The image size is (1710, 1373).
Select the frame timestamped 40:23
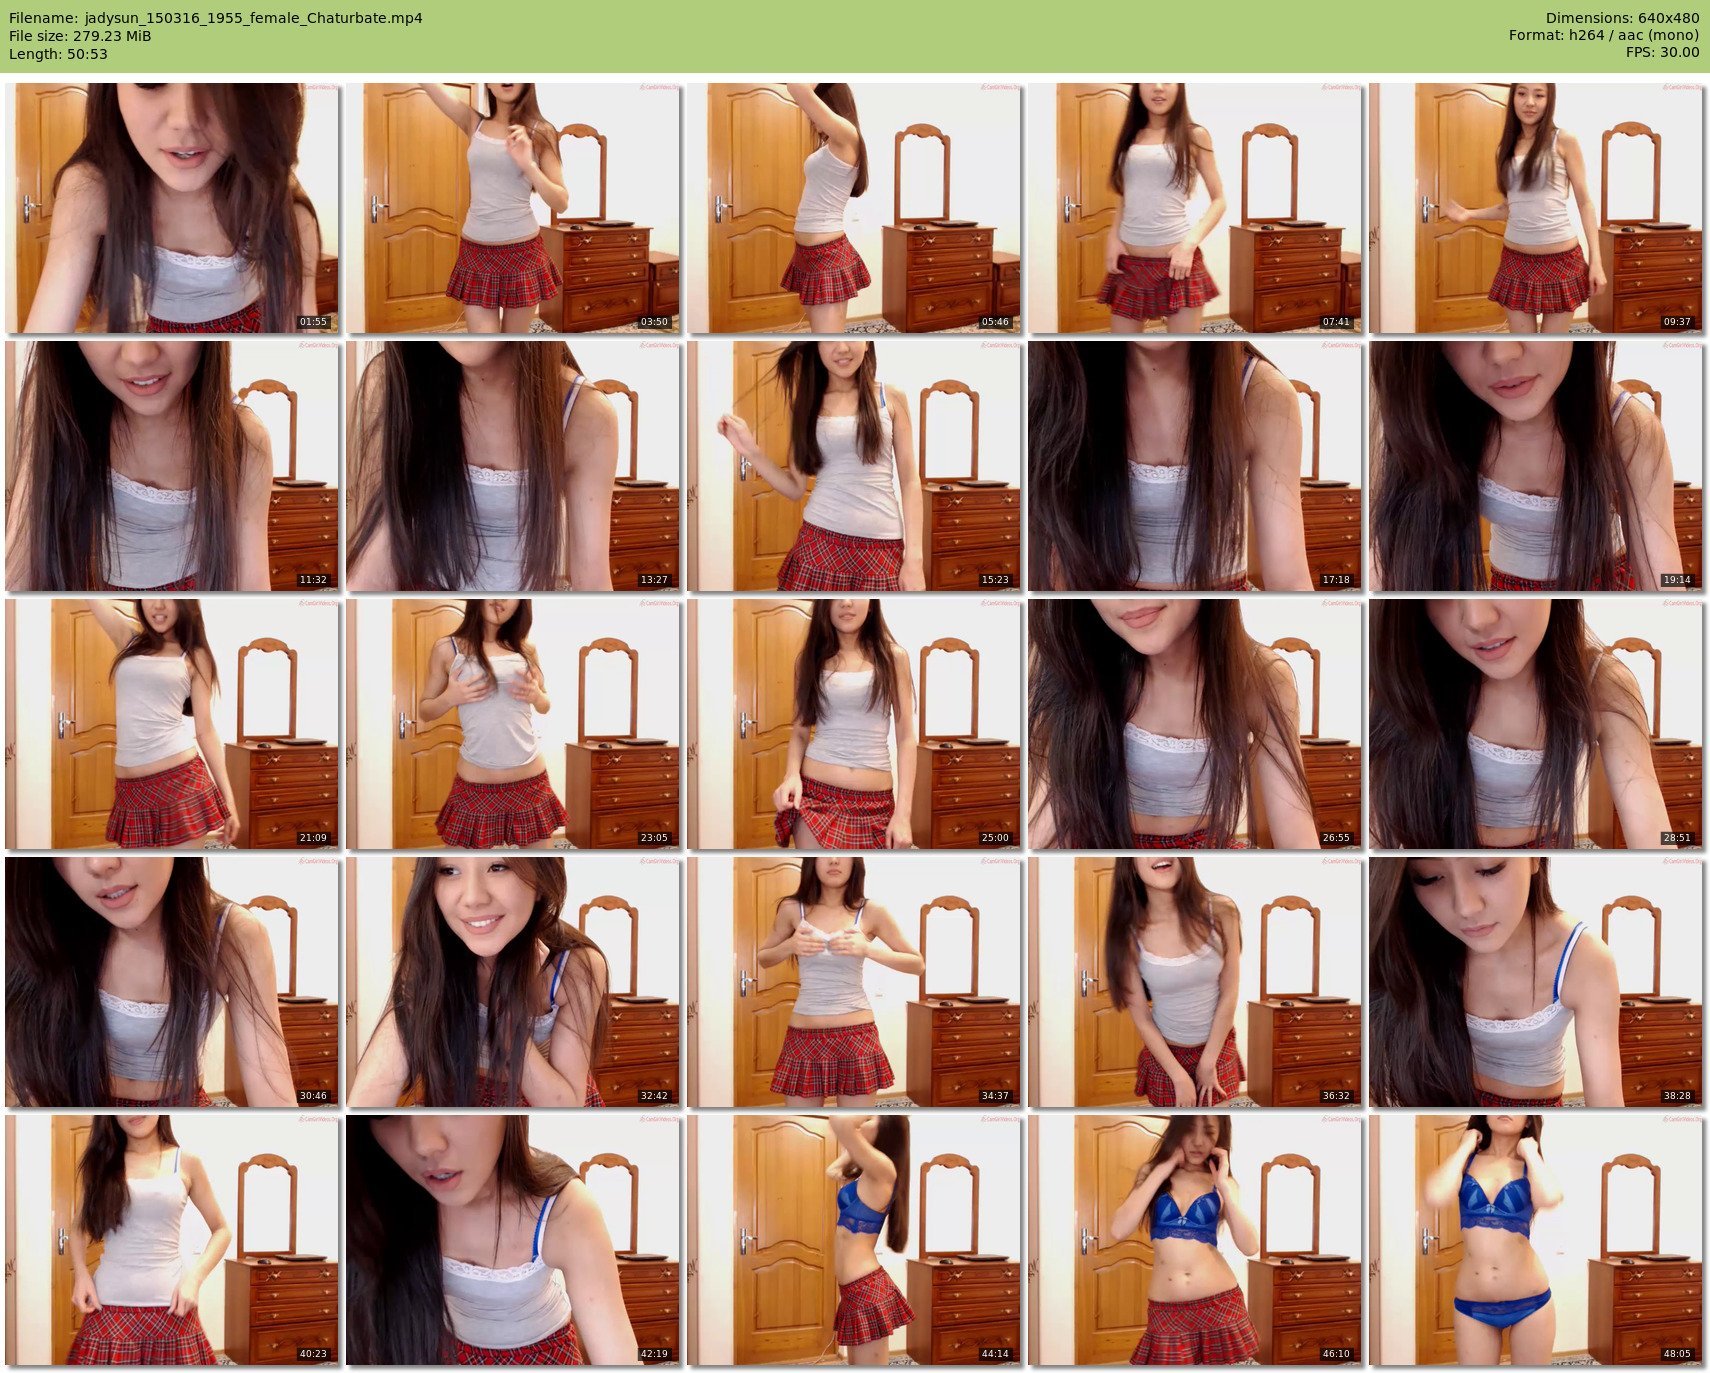(x=172, y=1240)
